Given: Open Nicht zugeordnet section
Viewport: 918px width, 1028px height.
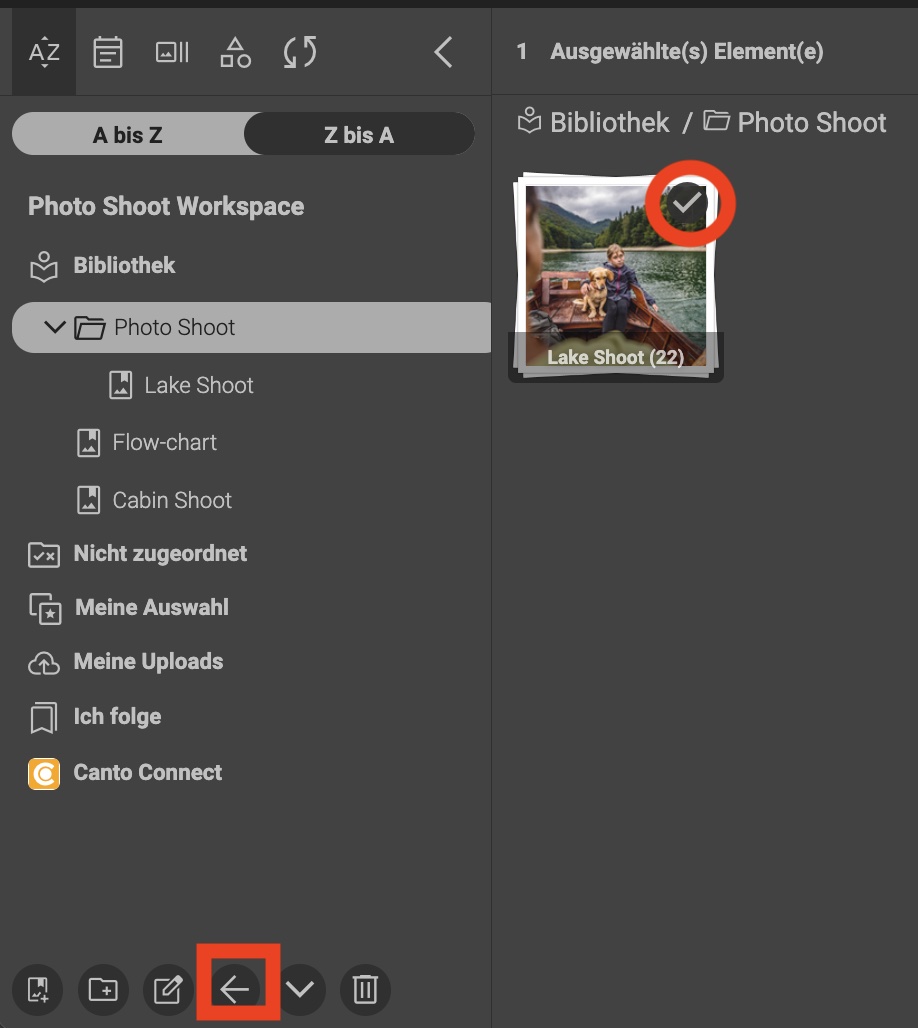Looking at the screenshot, I should tap(160, 554).
